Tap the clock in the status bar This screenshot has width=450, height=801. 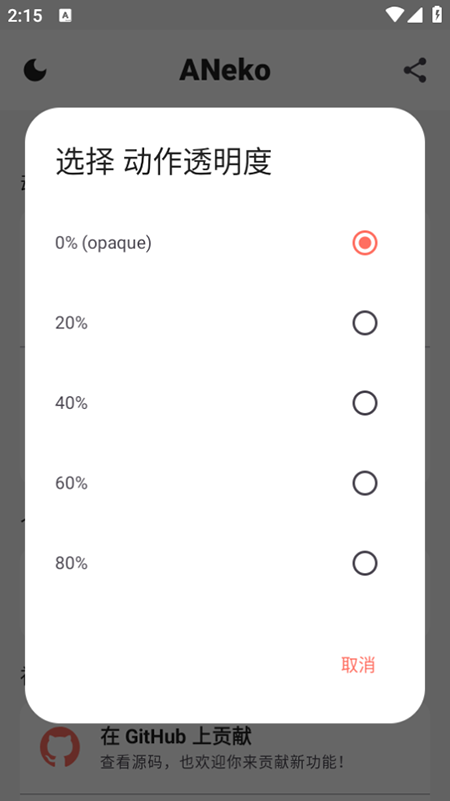pos(25,15)
